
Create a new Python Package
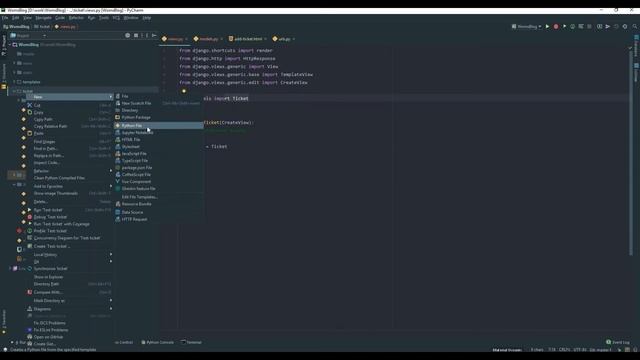pyautogui.click(x=159, y=118)
